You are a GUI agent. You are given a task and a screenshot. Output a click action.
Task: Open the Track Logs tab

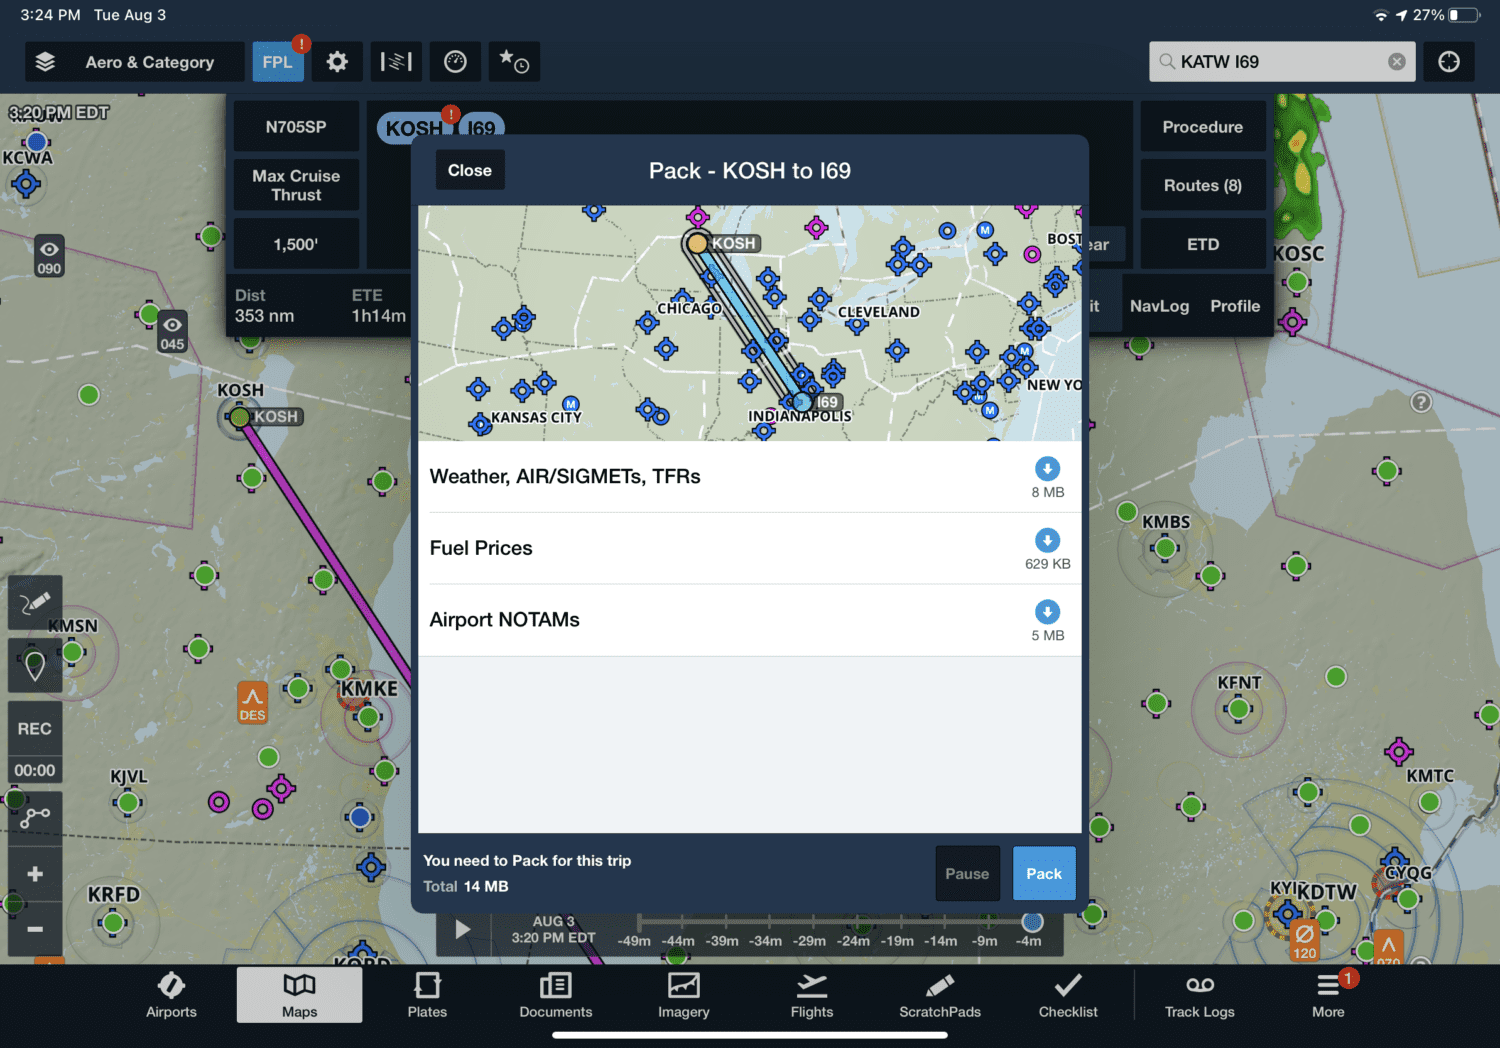(x=1199, y=995)
